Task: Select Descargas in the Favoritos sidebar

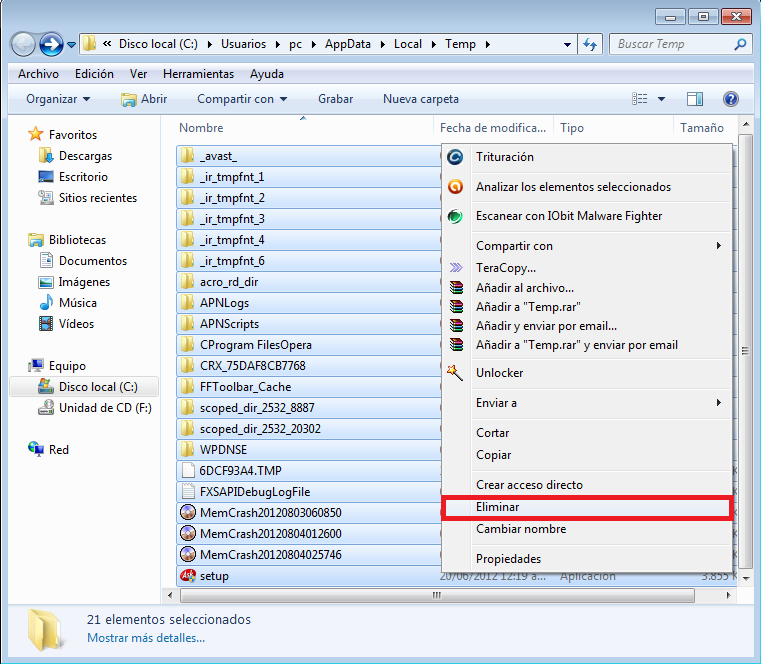Action: (x=85, y=156)
